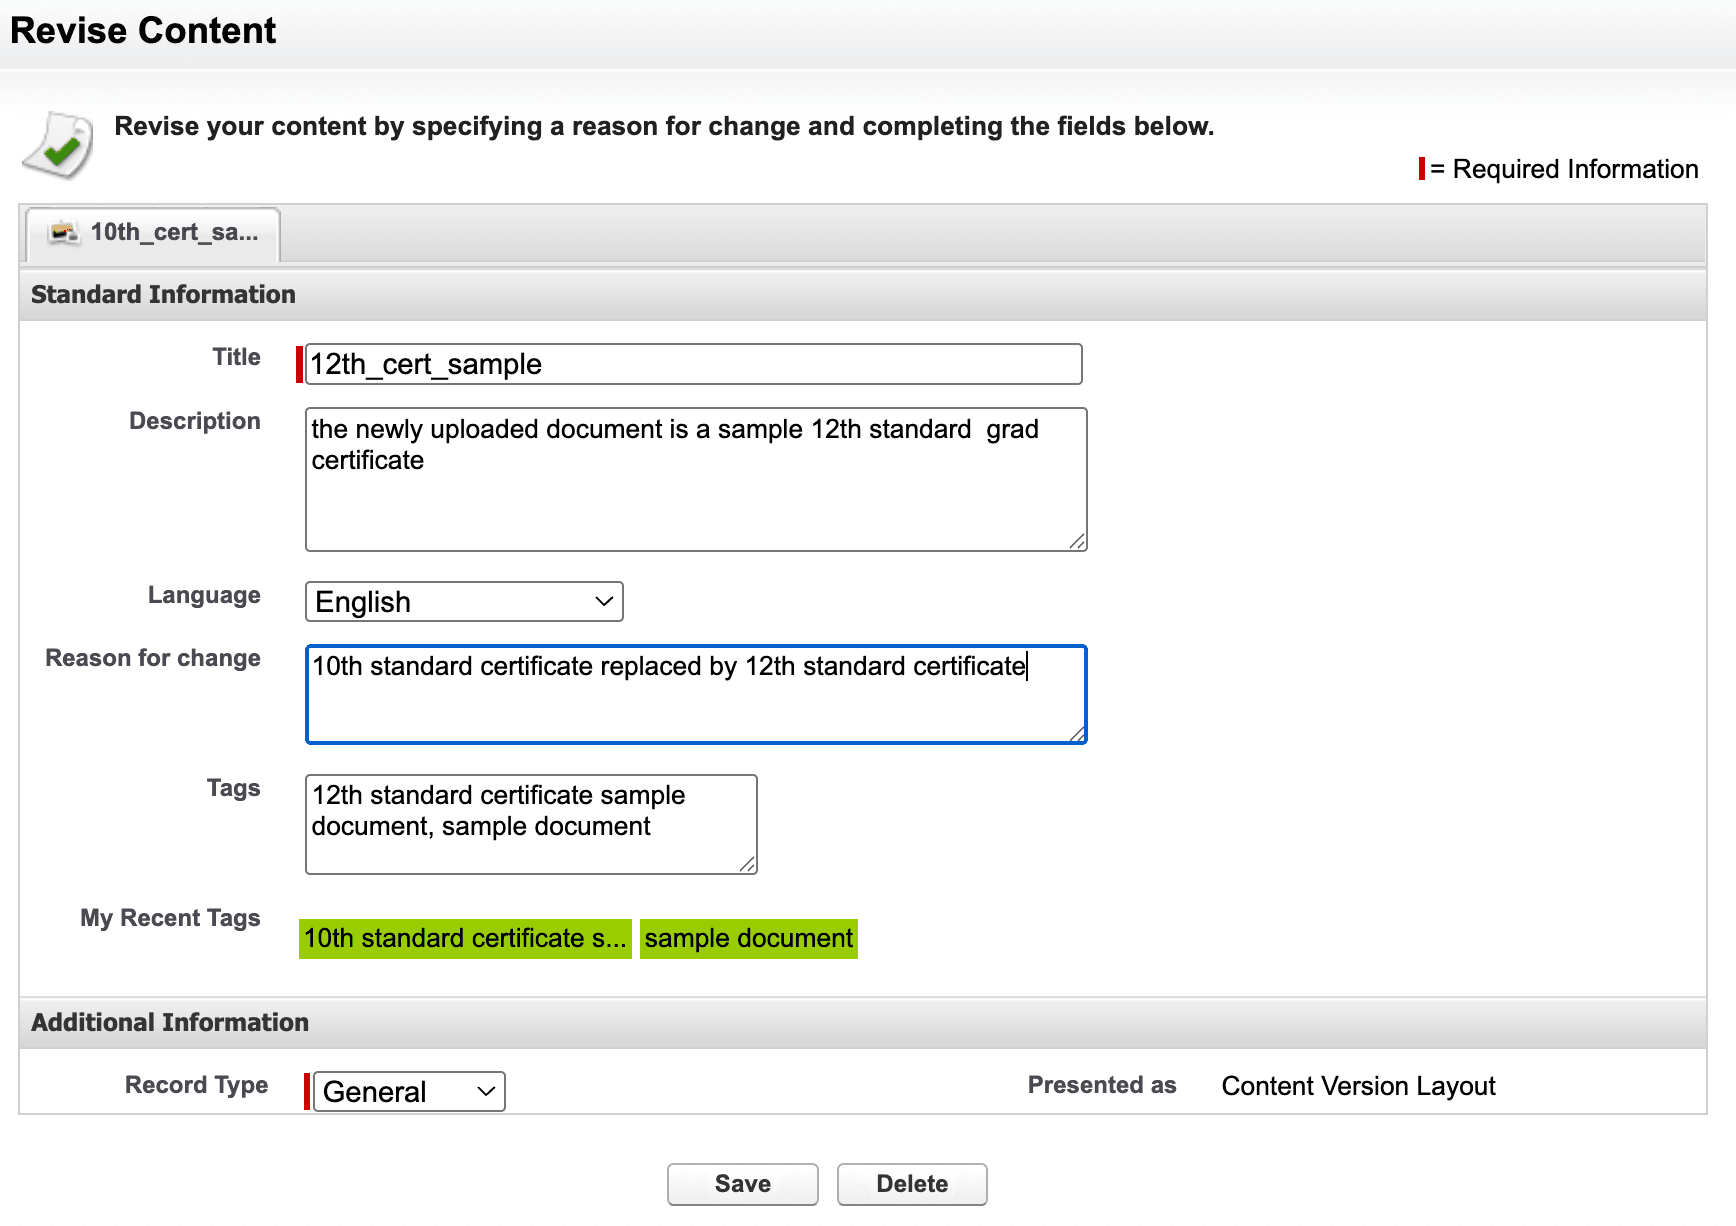This screenshot has height=1226, width=1736.
Task: Click the file type icon on the content tab
Action: click(63, 232)
